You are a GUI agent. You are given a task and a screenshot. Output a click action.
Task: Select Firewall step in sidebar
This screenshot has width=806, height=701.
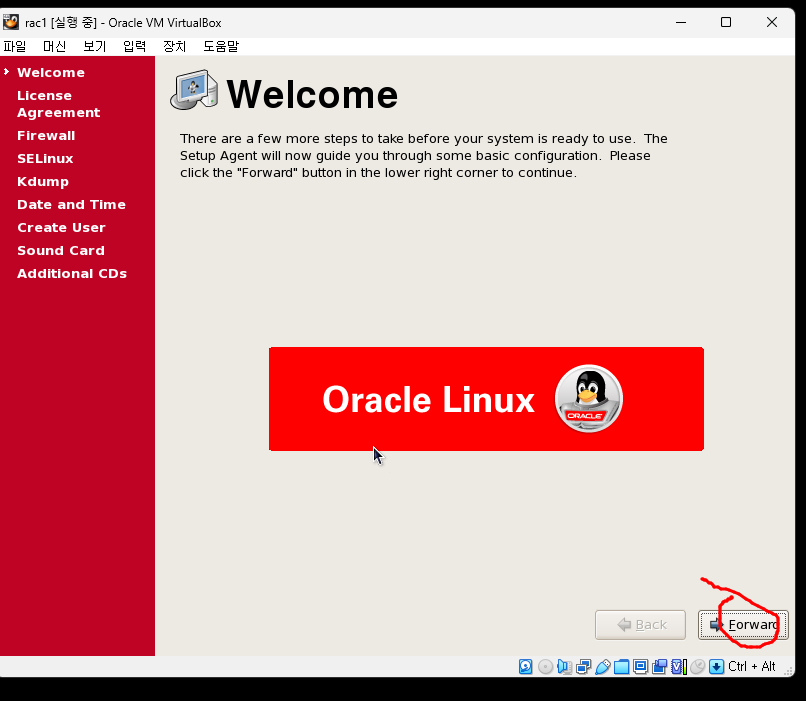(46, 136)
